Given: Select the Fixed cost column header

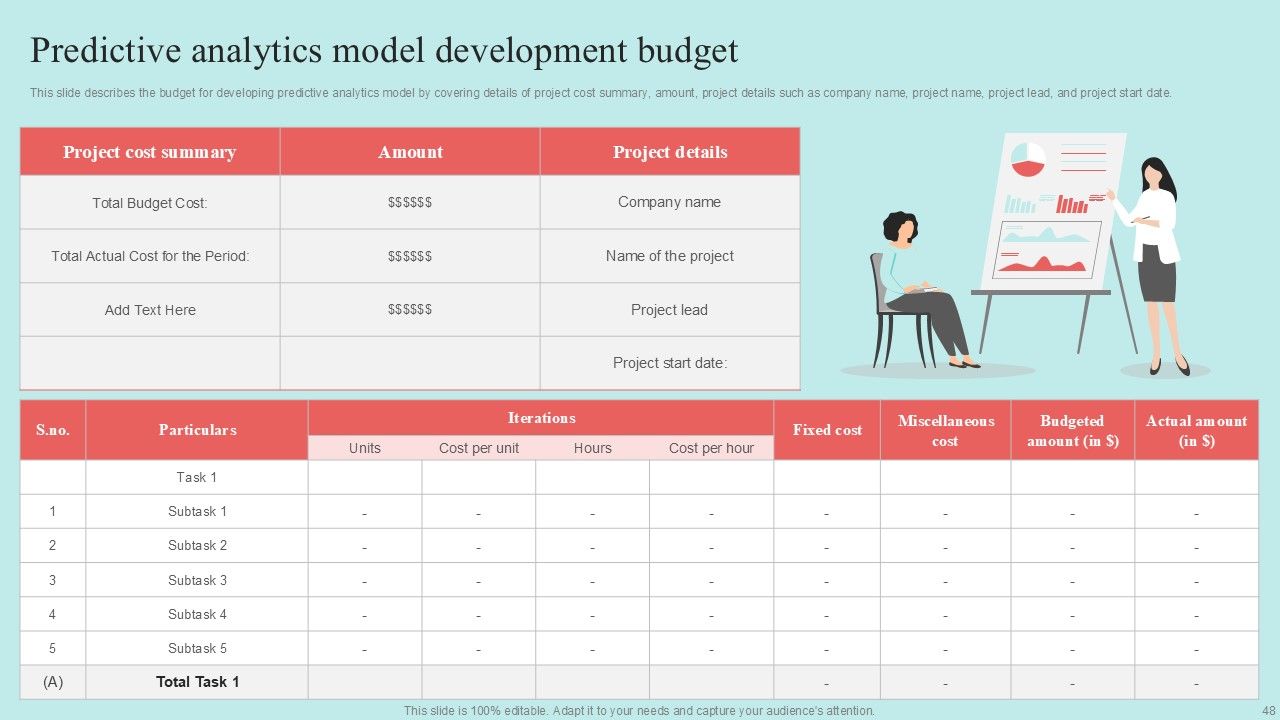Looking at the screenshot, I should 827,430.
